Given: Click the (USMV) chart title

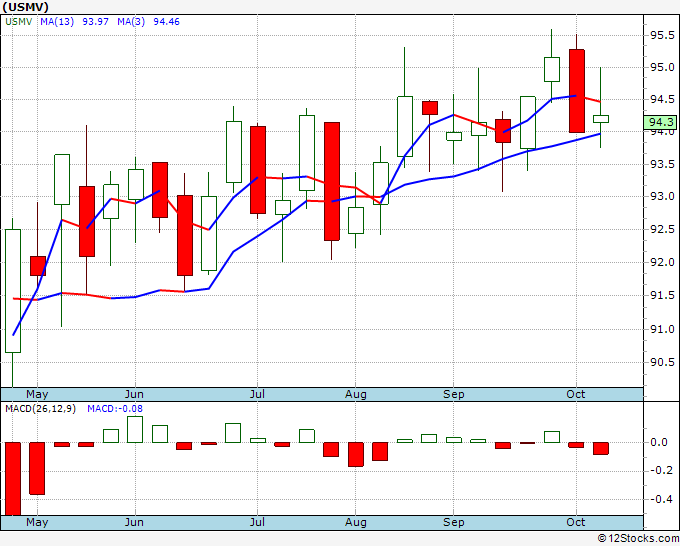Looking at the screenshot, I should (26, 7).
